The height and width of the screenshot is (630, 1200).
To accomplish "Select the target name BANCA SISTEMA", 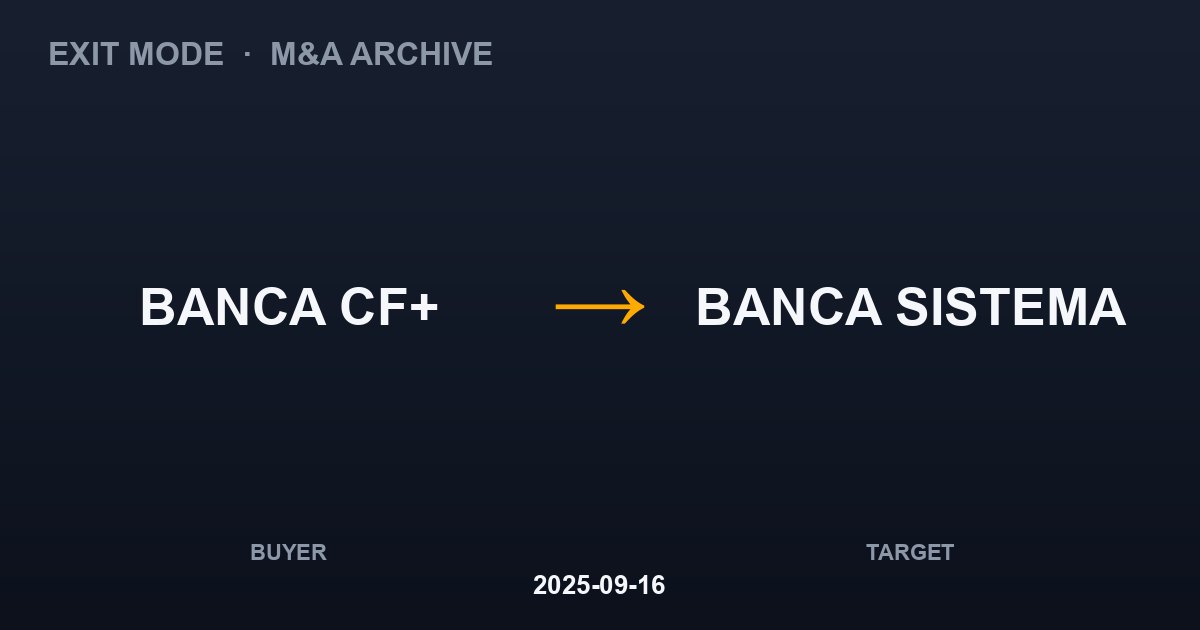I will coord(911,307).
